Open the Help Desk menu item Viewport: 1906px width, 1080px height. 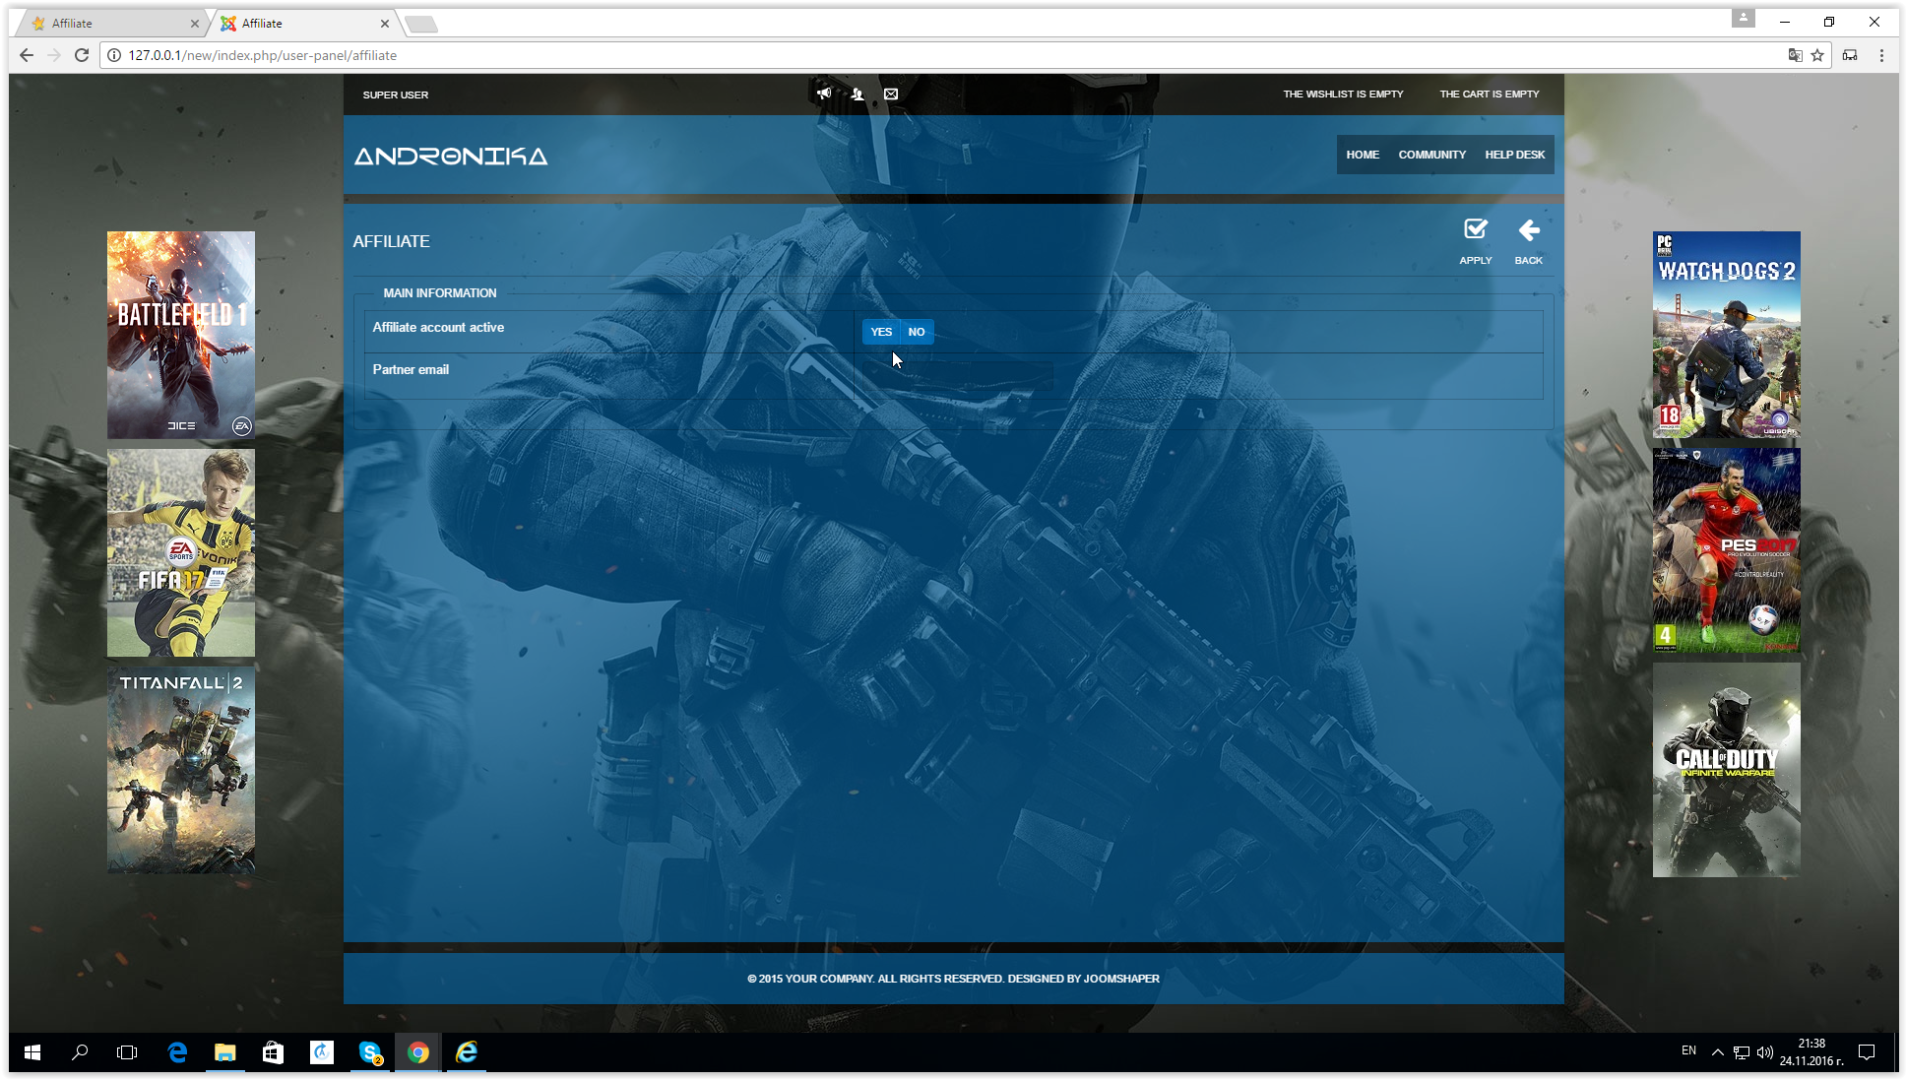(1514, 155)
